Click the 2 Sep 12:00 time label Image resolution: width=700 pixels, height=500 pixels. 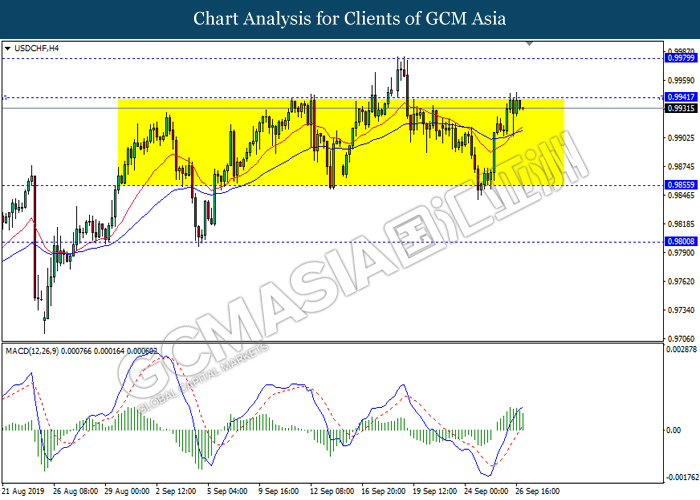coord(176,491)
